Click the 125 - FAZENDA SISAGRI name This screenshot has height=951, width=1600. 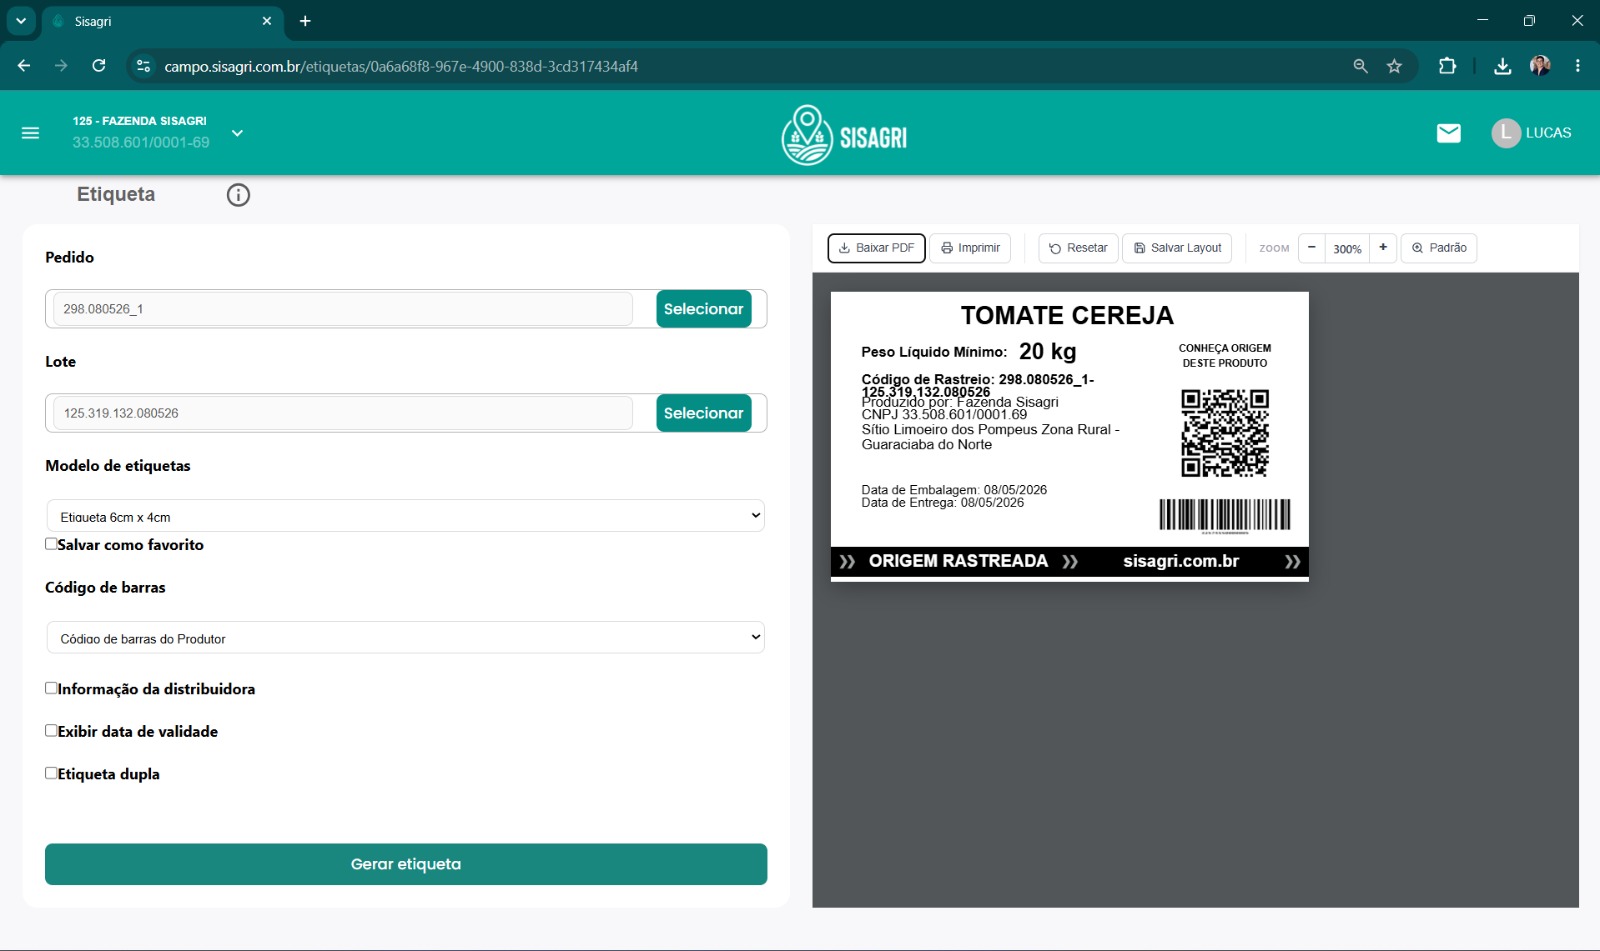pos(140,121)
